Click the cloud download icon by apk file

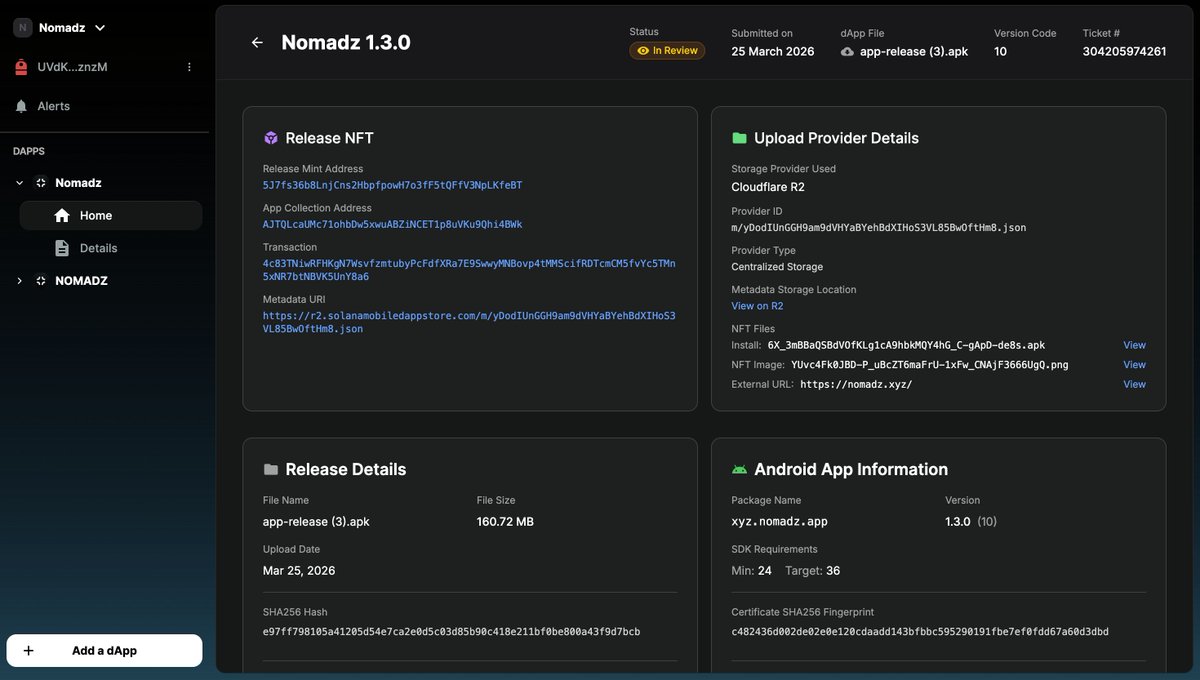pos(847,51)
